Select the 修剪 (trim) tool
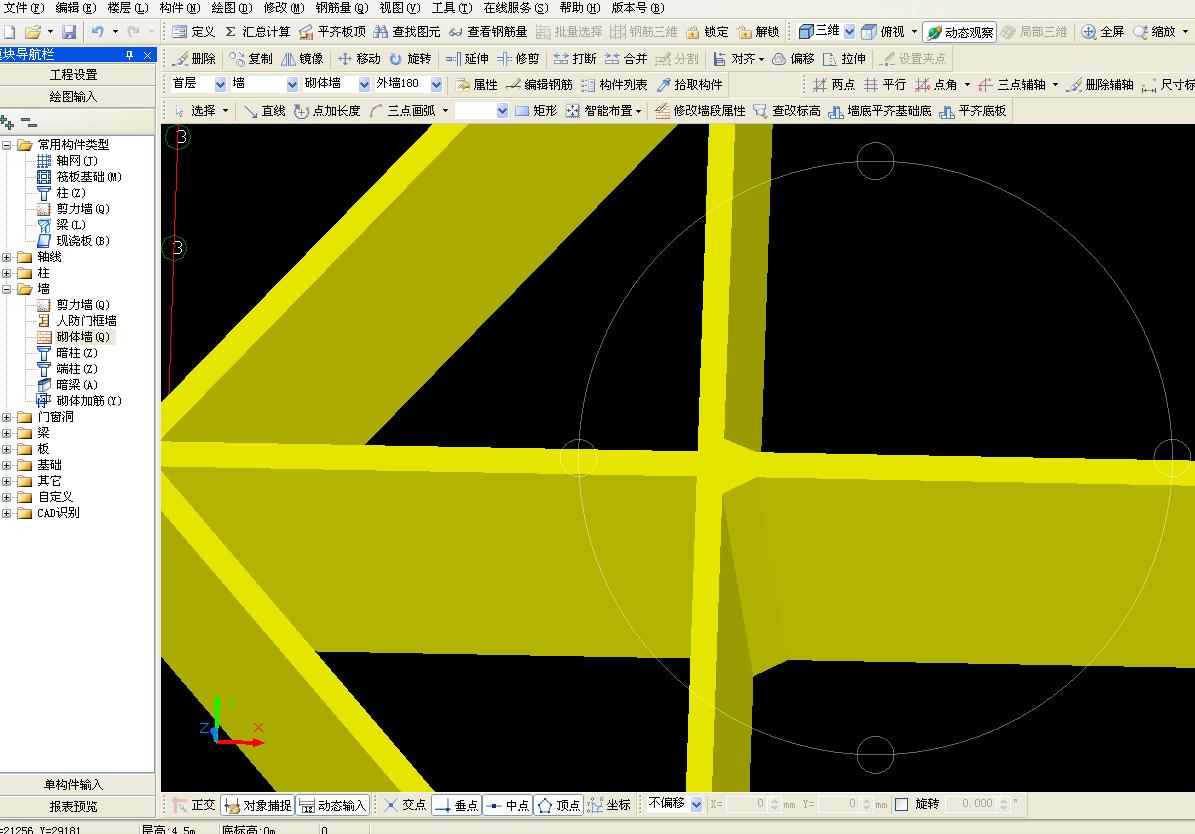 pyautogui.click(x=518, y=59)
